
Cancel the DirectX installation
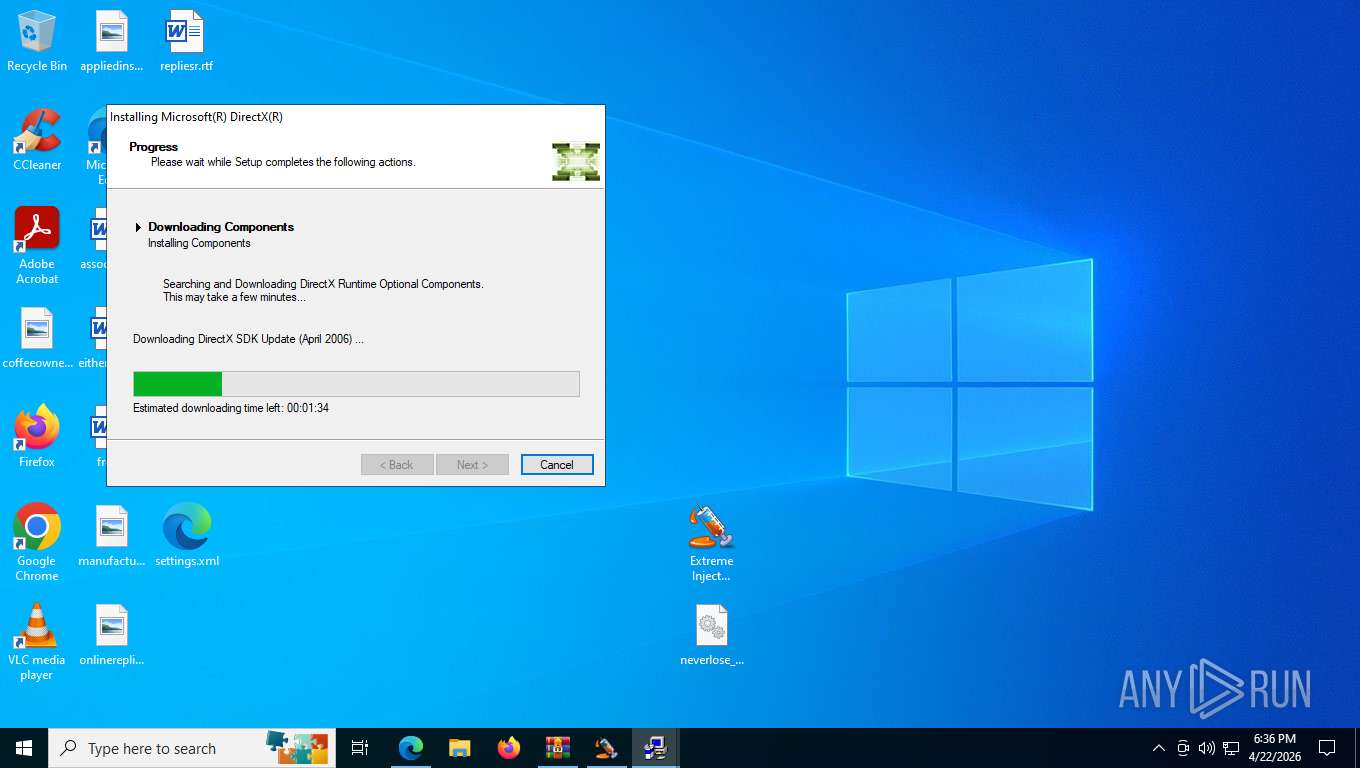(x=557, y=465)
